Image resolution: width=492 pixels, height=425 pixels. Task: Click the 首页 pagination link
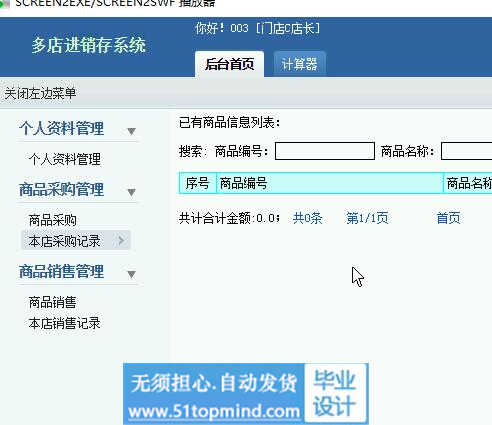tap(448, 218)
